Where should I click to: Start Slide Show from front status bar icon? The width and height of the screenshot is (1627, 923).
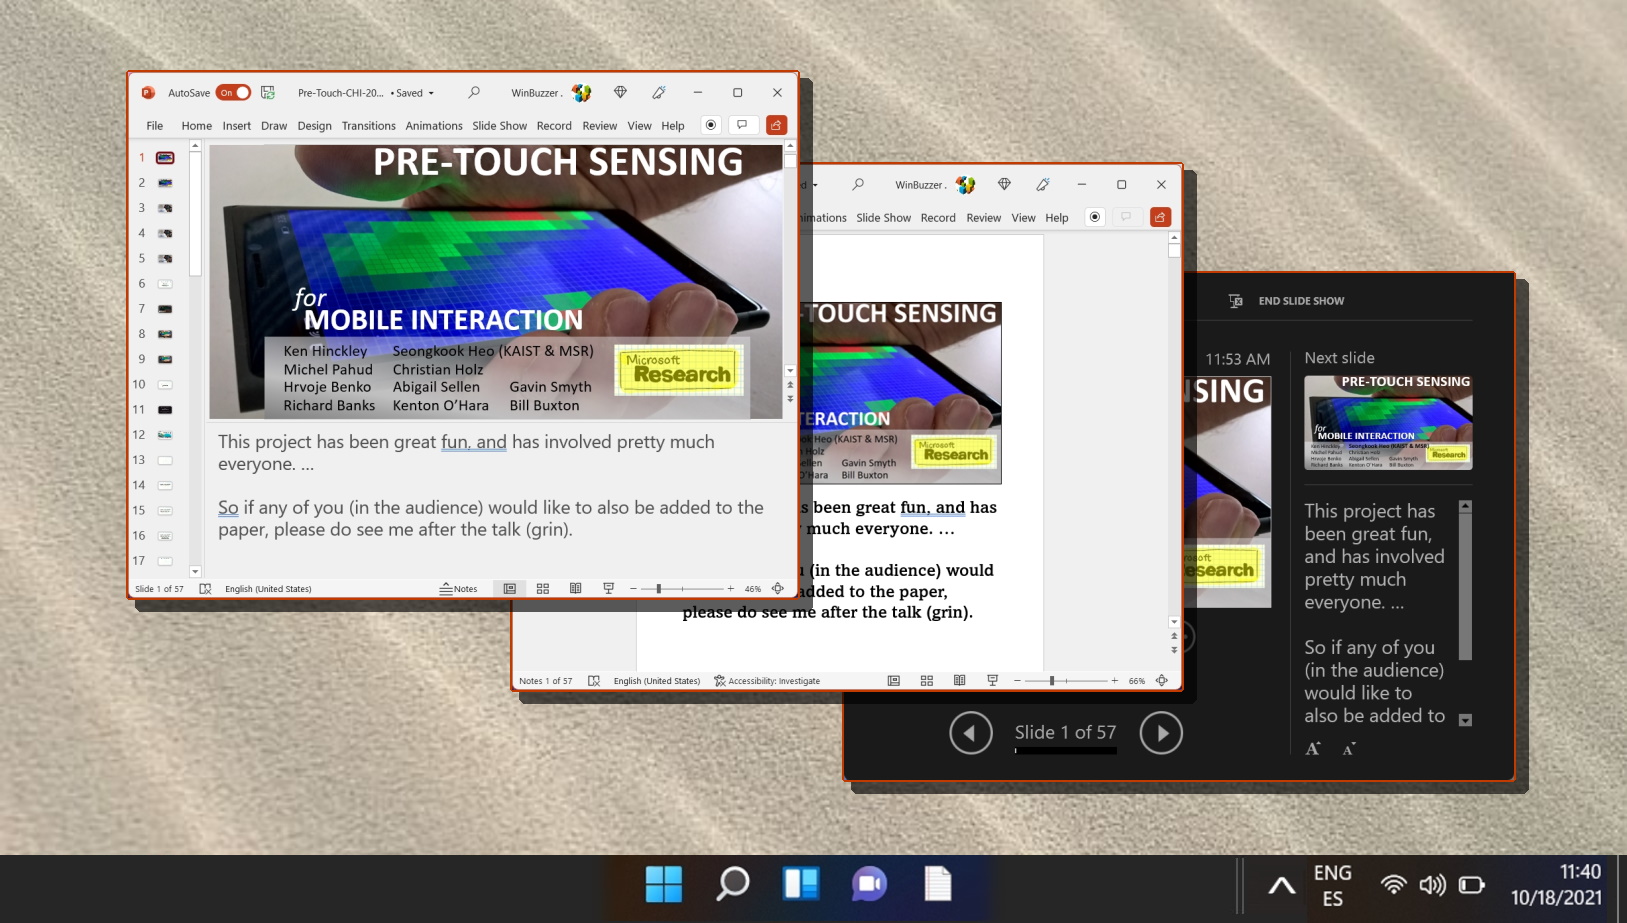608,589
